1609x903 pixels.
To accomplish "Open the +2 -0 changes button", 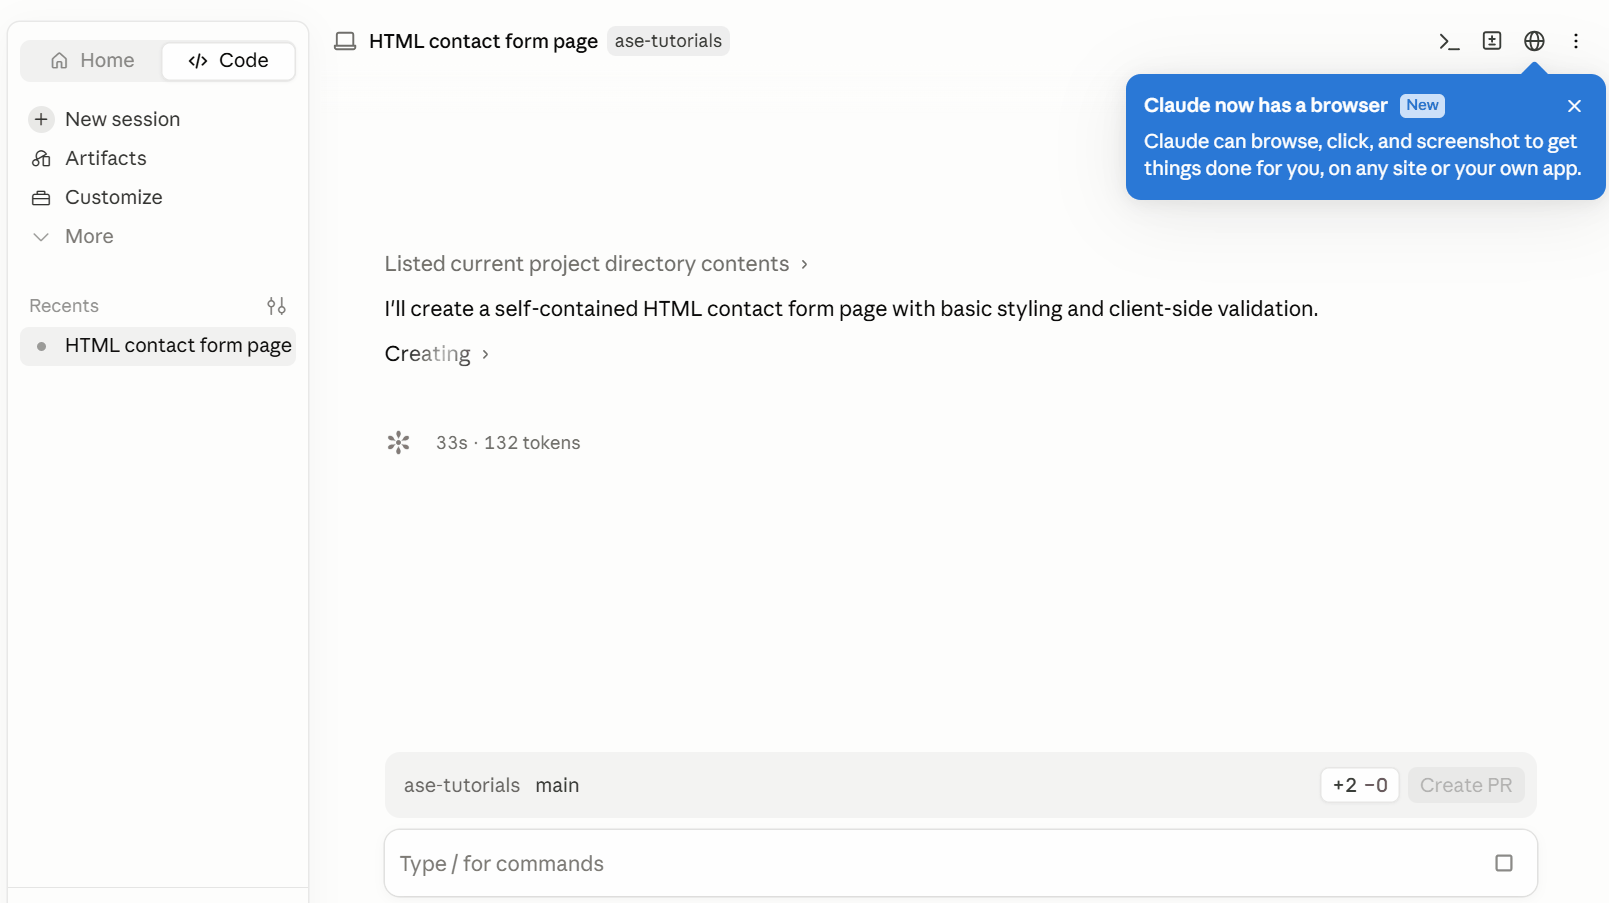I will tap(1360, 785).
